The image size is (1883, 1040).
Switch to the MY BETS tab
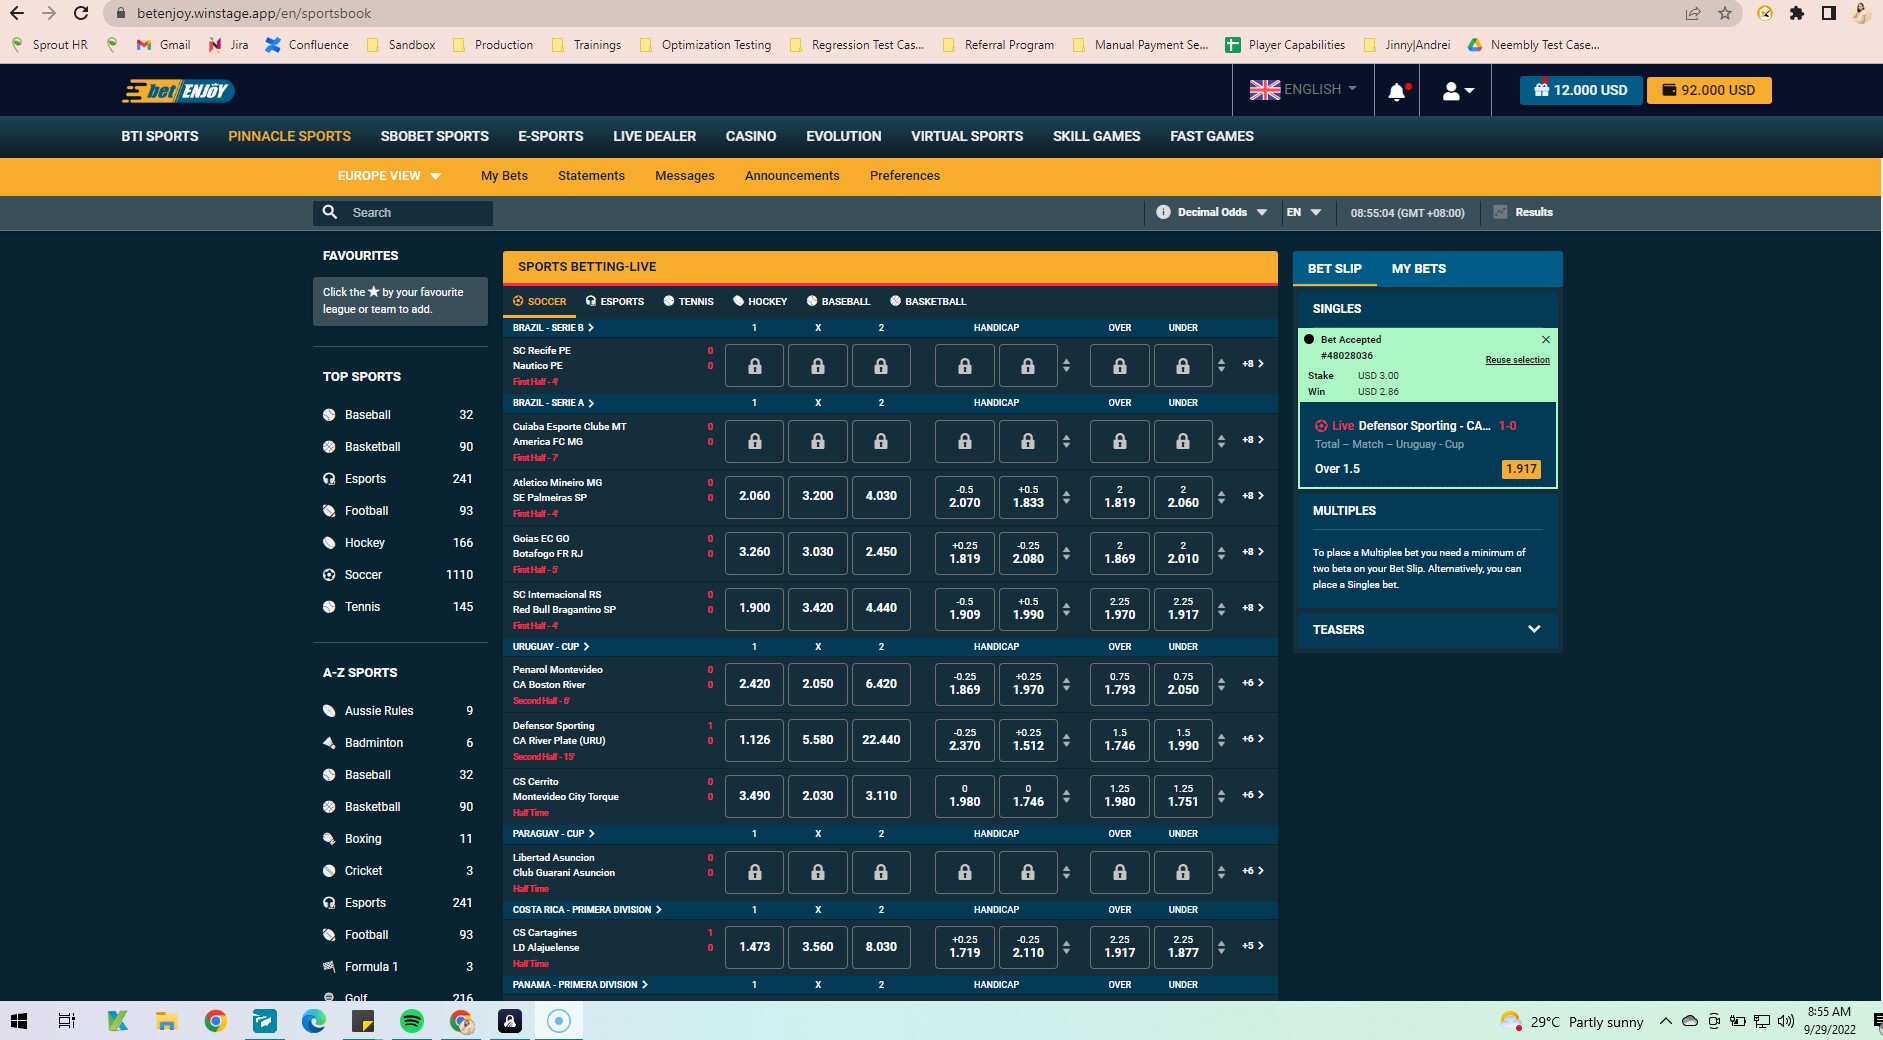tap(1420, 268)
